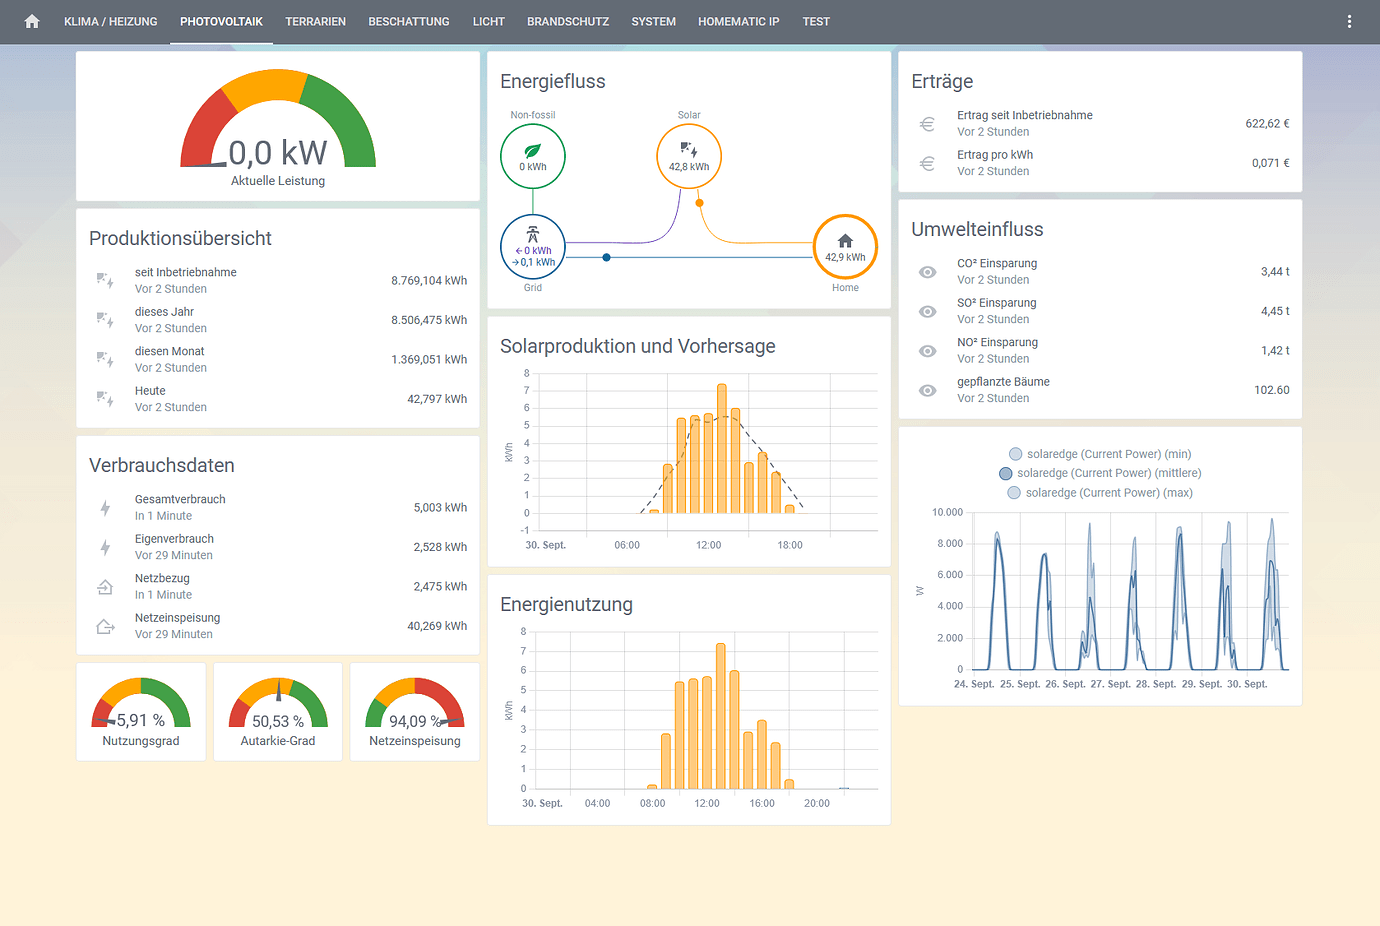Toggle solaredge Current Power (mittlere) series
This screenshot has width=1380, height=926.
point(1100,473)
